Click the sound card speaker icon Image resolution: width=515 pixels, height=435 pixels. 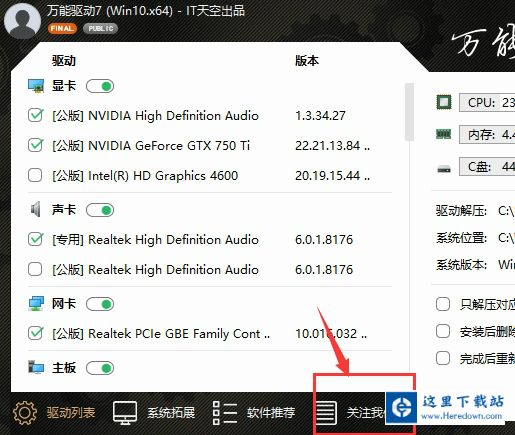click(36, 209)
